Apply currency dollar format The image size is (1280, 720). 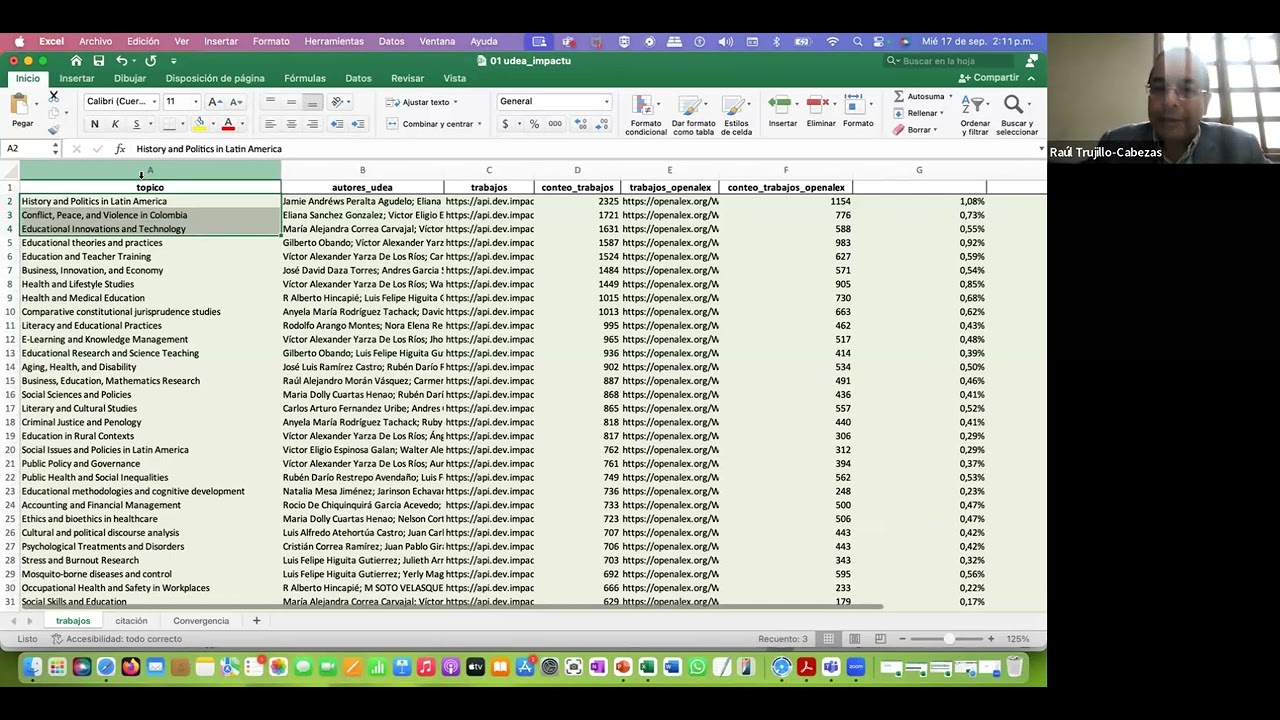pyautogui.click(x=506, y=124)
